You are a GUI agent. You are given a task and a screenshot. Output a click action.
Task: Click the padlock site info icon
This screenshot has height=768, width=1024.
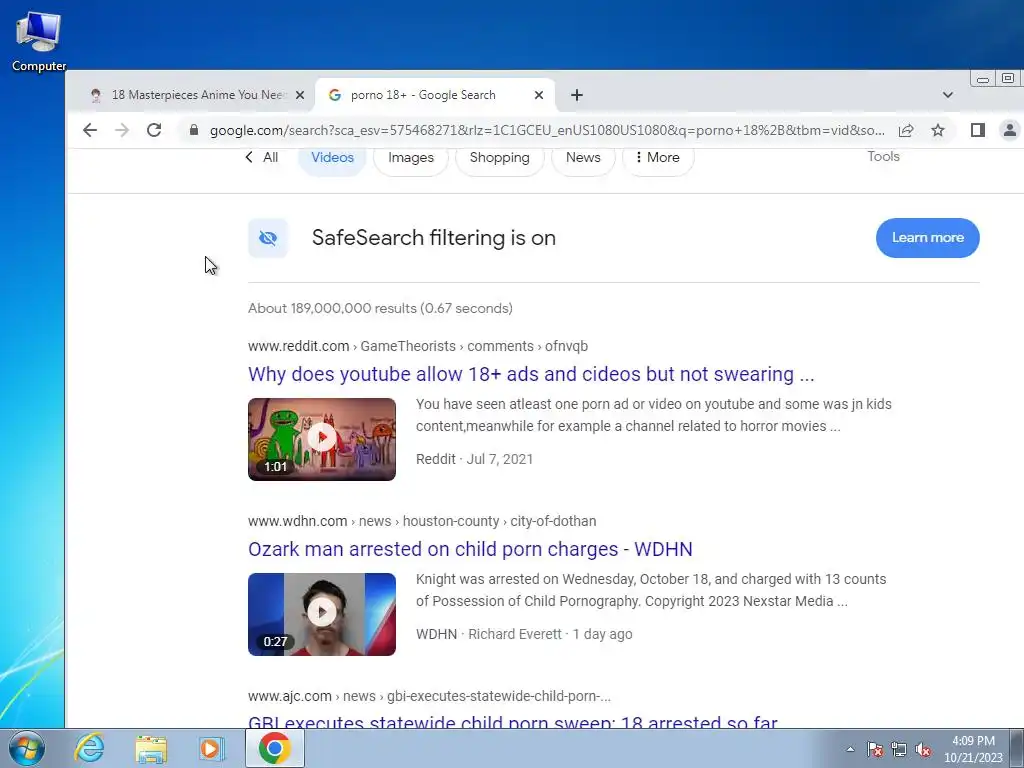(x=193, y=130)
